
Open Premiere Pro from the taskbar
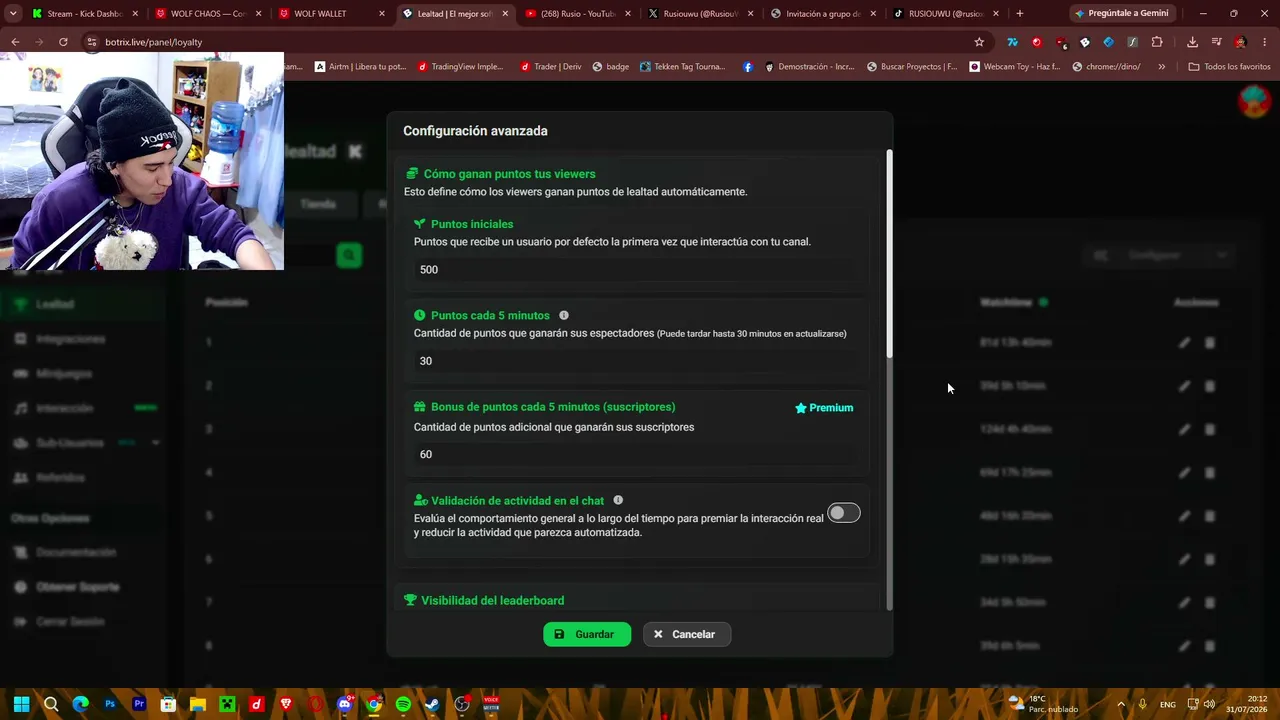coord(139,704)
